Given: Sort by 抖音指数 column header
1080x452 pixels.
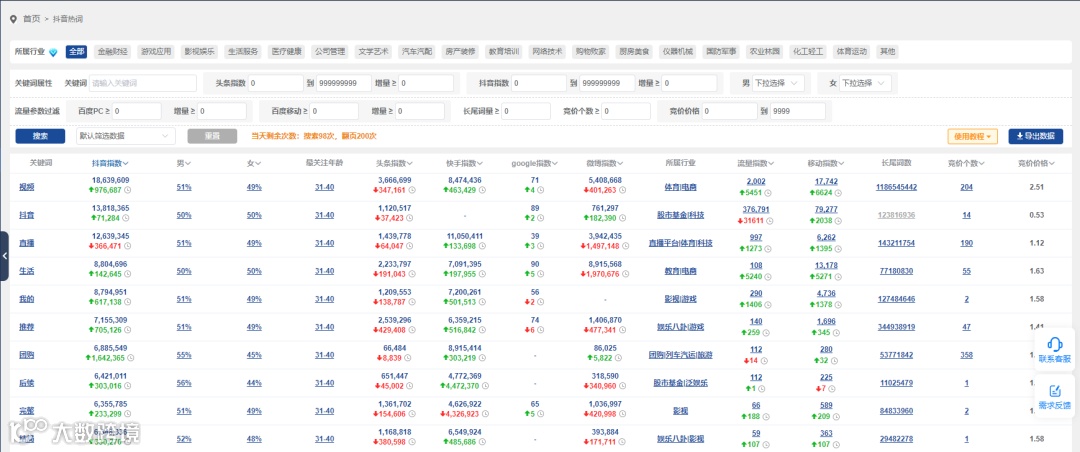Looking at the screenshot, I should point(110,163).
